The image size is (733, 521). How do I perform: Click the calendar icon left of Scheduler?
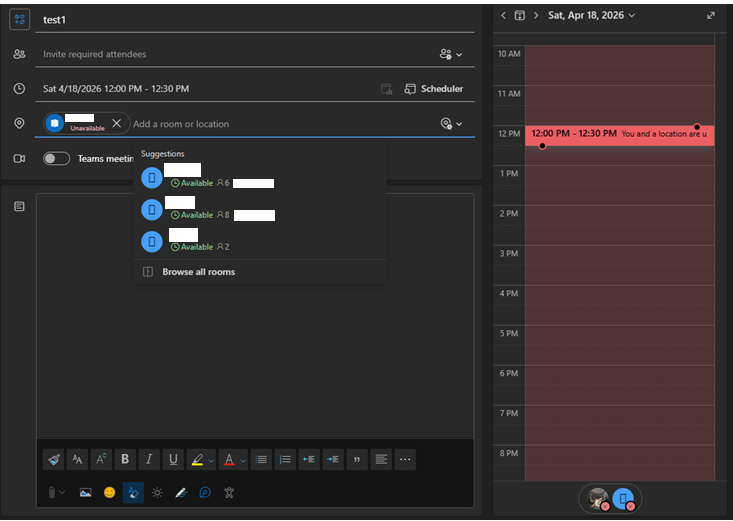(387, 89)
